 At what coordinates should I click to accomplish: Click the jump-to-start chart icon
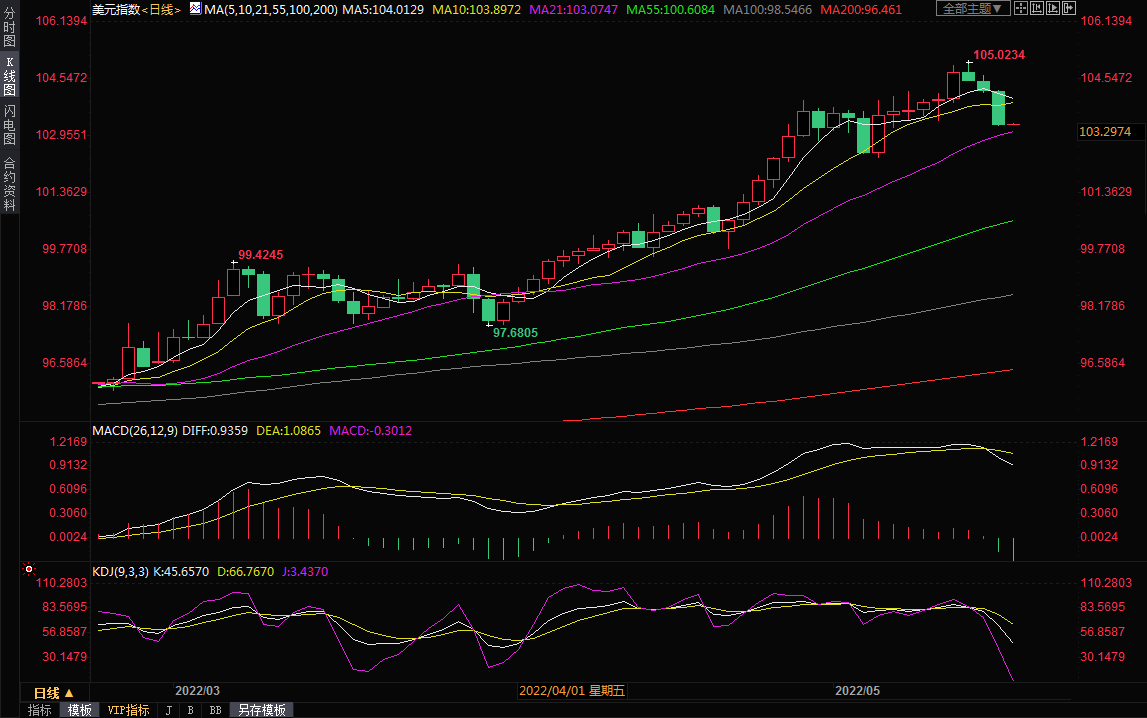tap(1035, 8)
